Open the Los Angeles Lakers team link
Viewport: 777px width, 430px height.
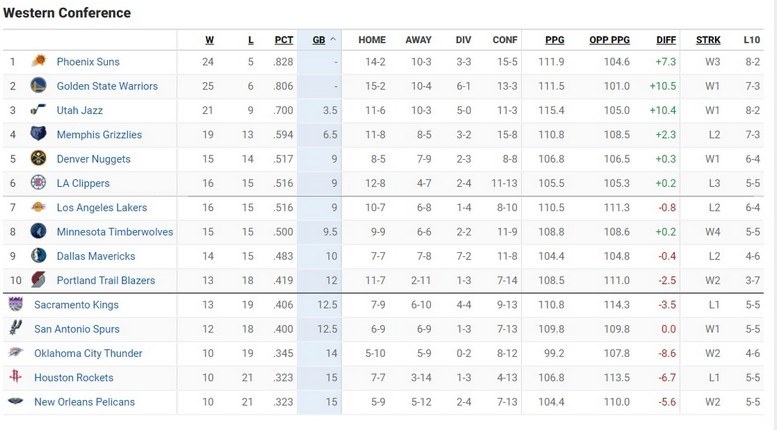[101, 208]
